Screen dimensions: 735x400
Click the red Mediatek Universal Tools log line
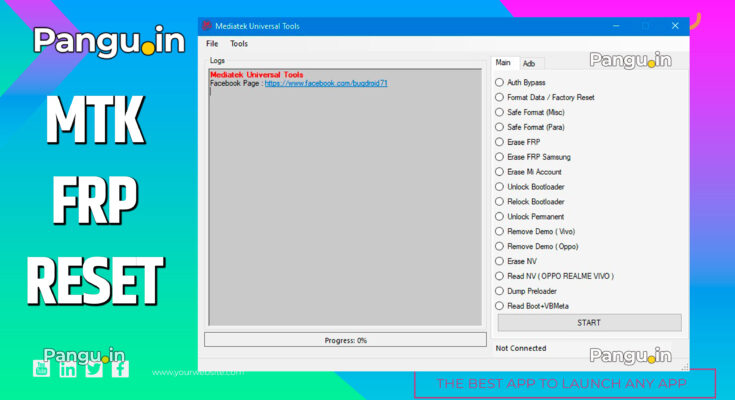(x=256, y=75)
